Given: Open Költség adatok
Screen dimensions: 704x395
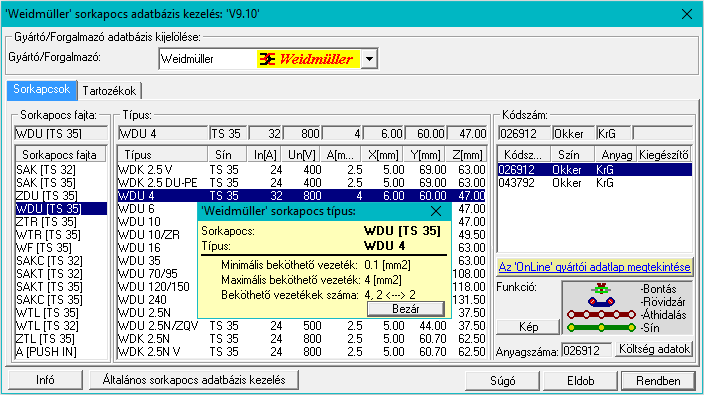Looking at the screenshot, I should point(654,349).
